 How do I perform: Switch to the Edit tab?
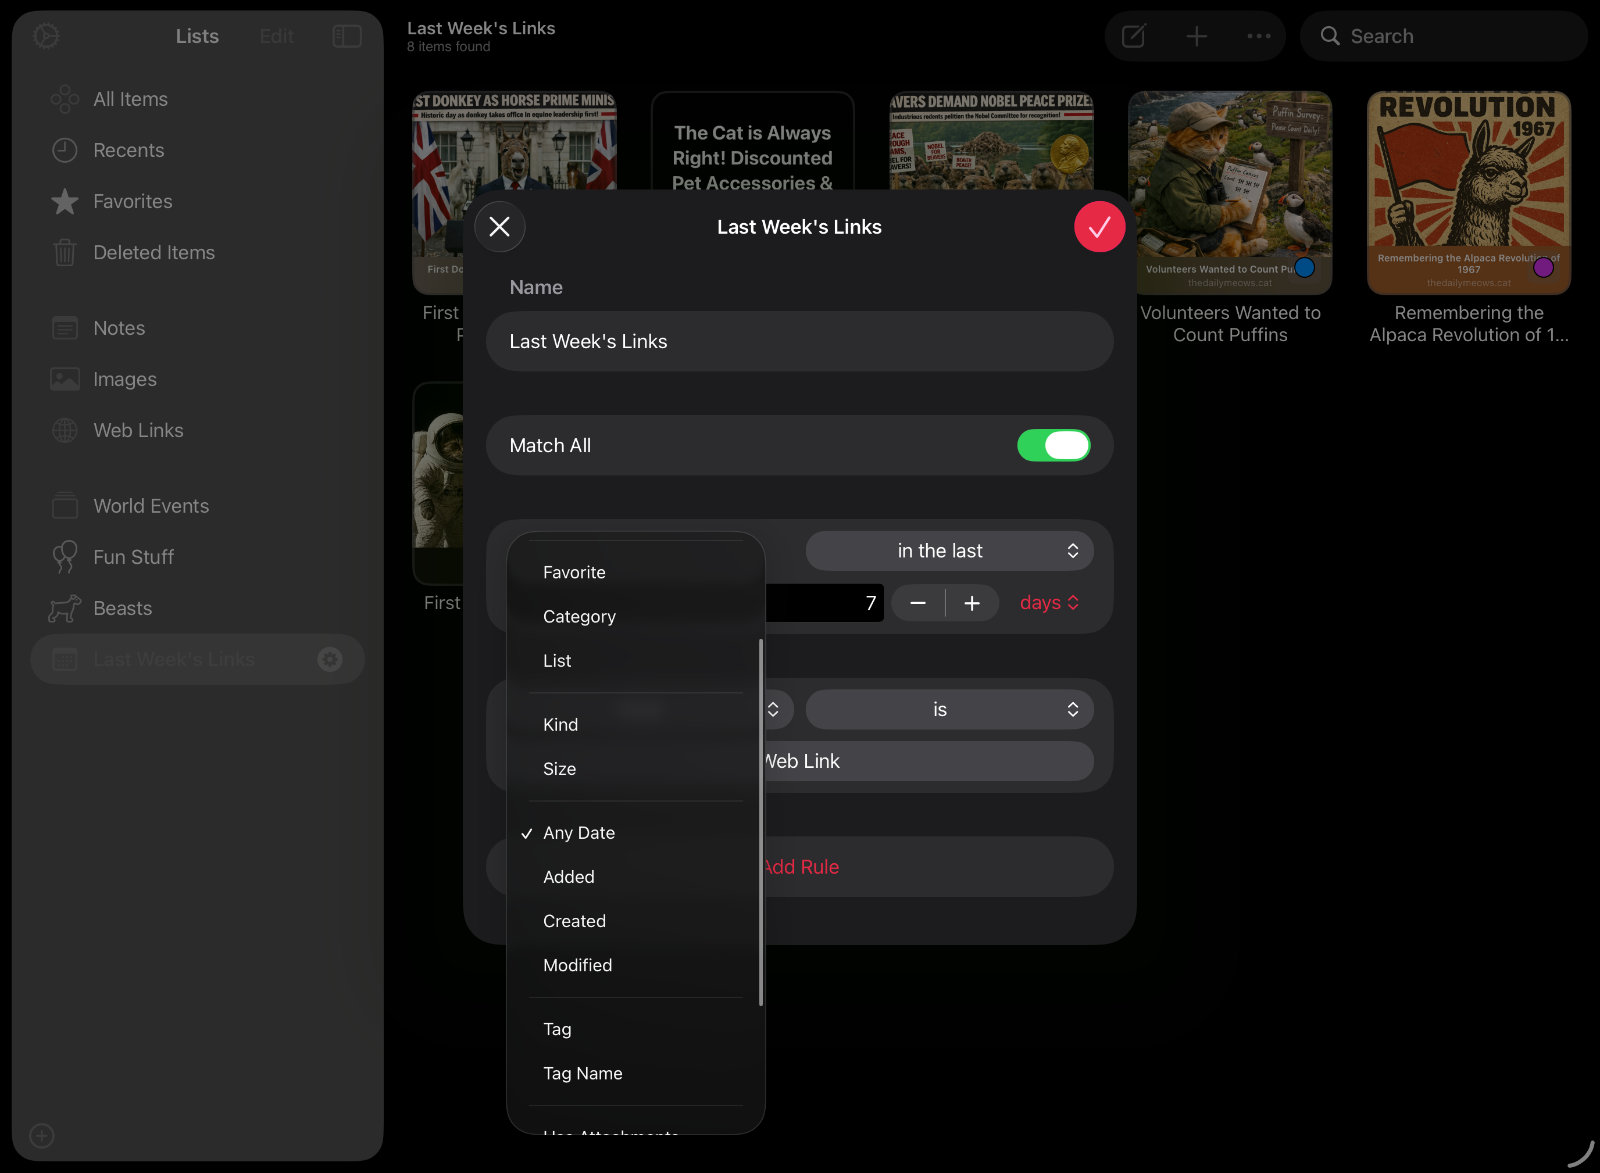click(275, 36)
